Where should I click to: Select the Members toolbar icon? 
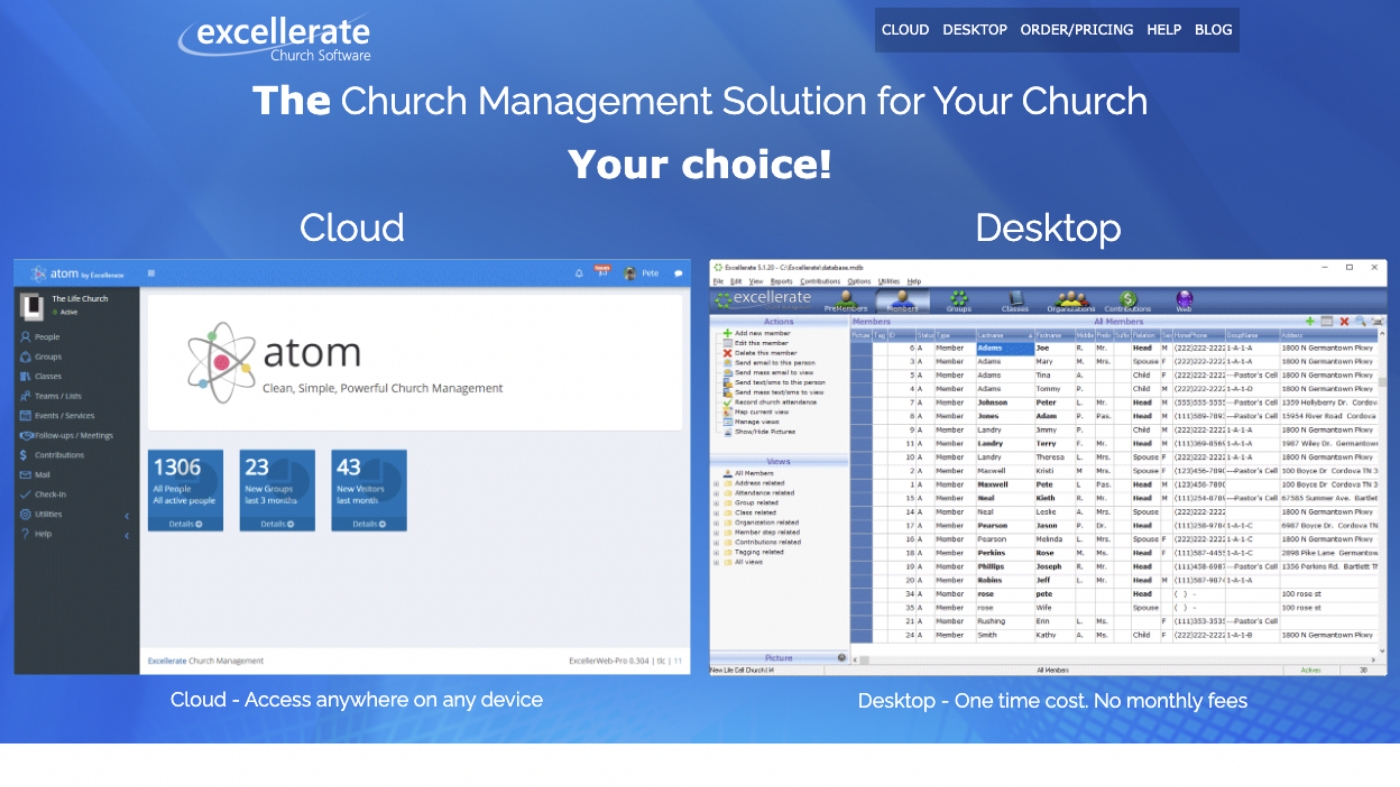tap(902, 301)
